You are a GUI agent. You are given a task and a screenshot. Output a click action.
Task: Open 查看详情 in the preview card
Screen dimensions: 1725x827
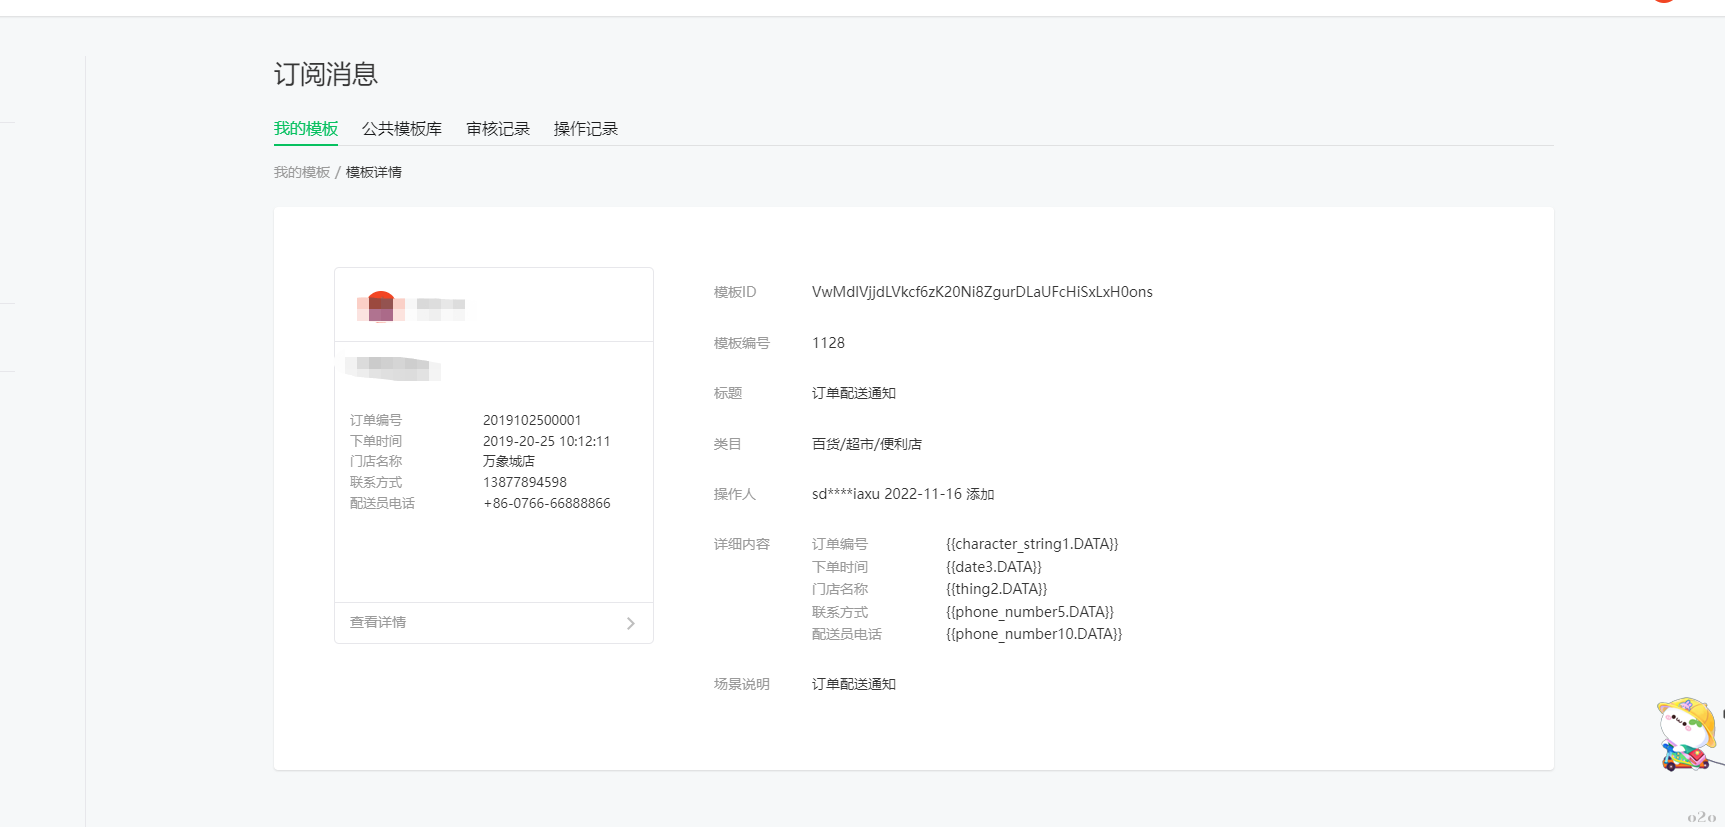(x=378, y=622)
